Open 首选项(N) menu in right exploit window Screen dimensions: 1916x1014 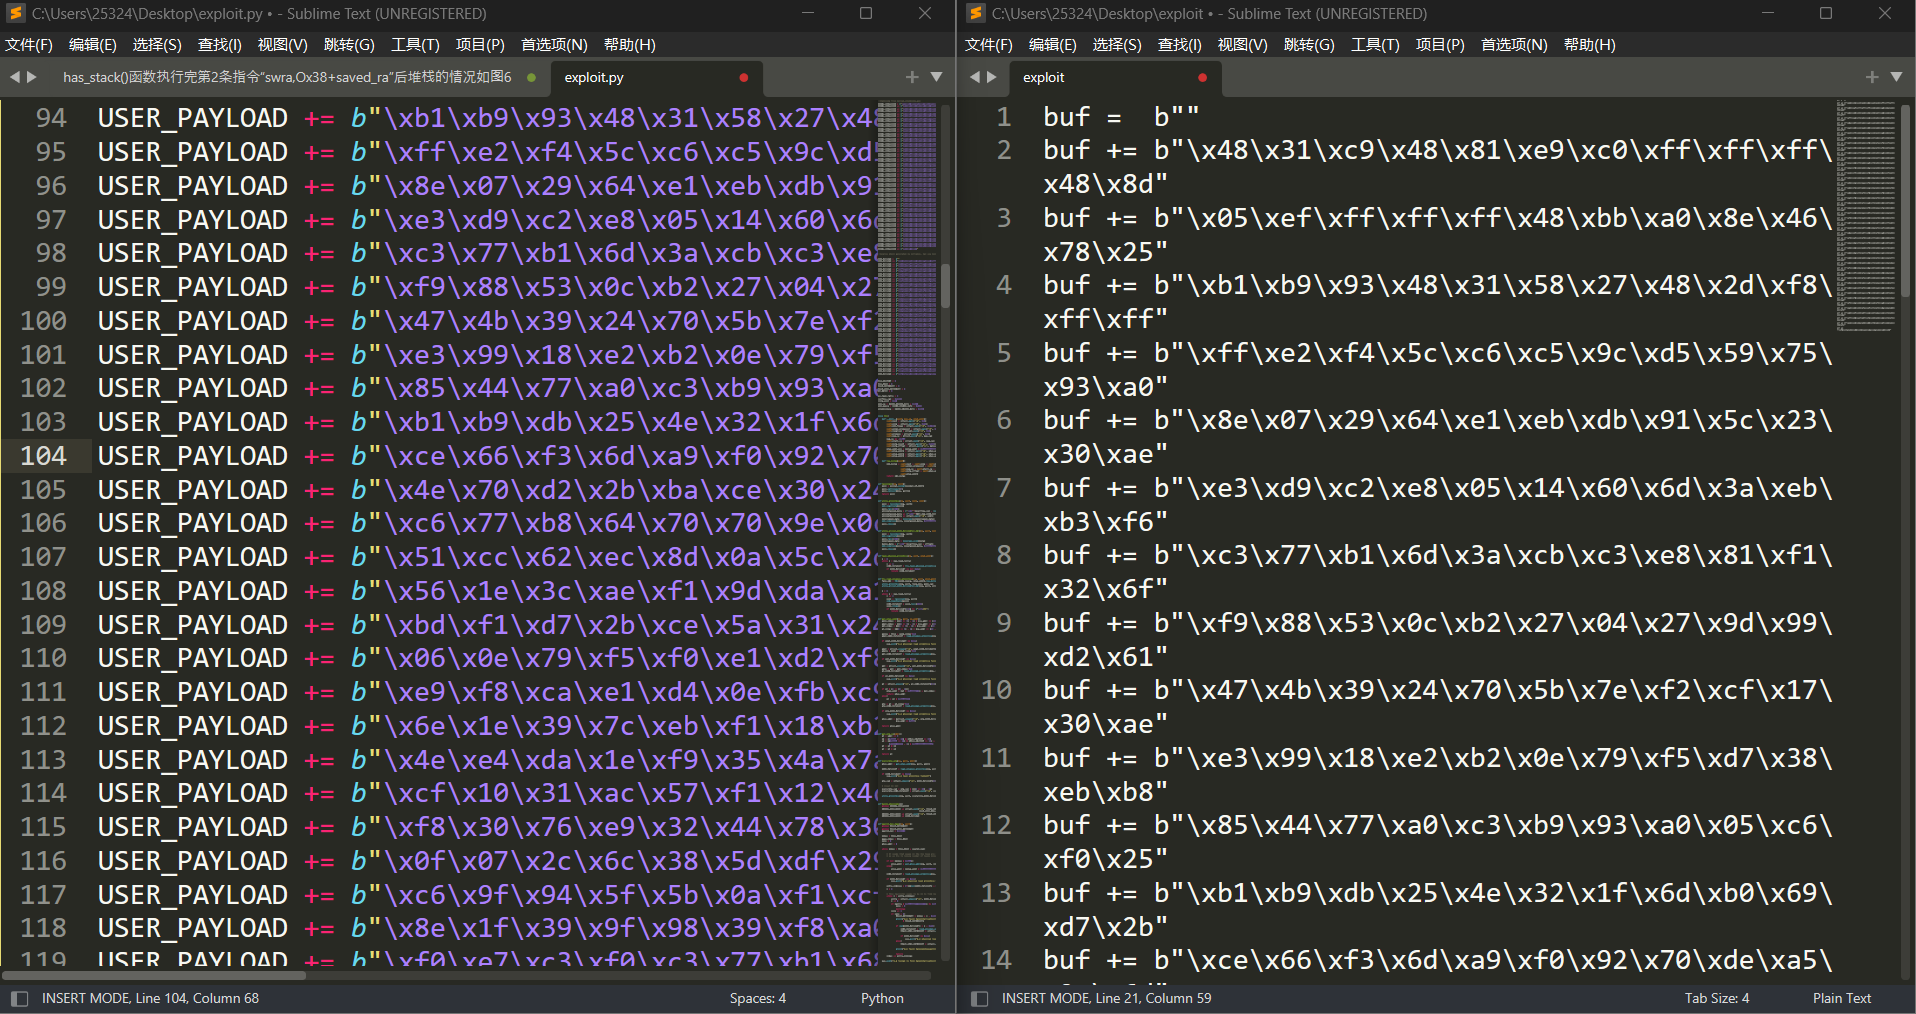pyautogui.click(x=1514, y=45)
